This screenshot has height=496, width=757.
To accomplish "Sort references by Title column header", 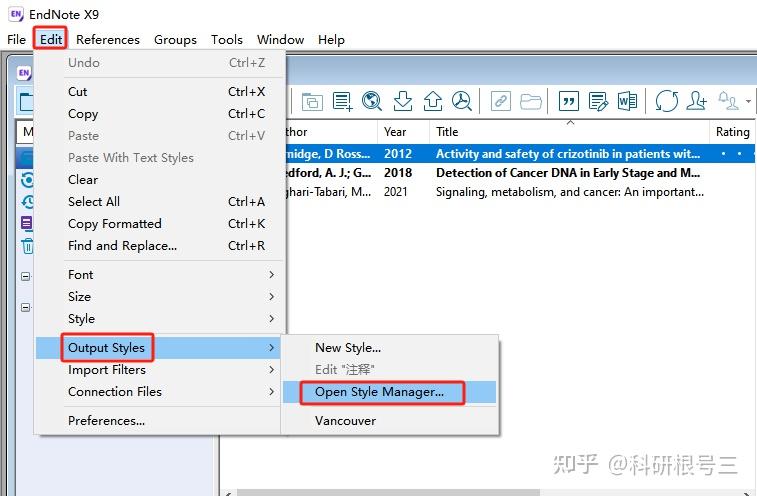I will (x=569, y=132).
